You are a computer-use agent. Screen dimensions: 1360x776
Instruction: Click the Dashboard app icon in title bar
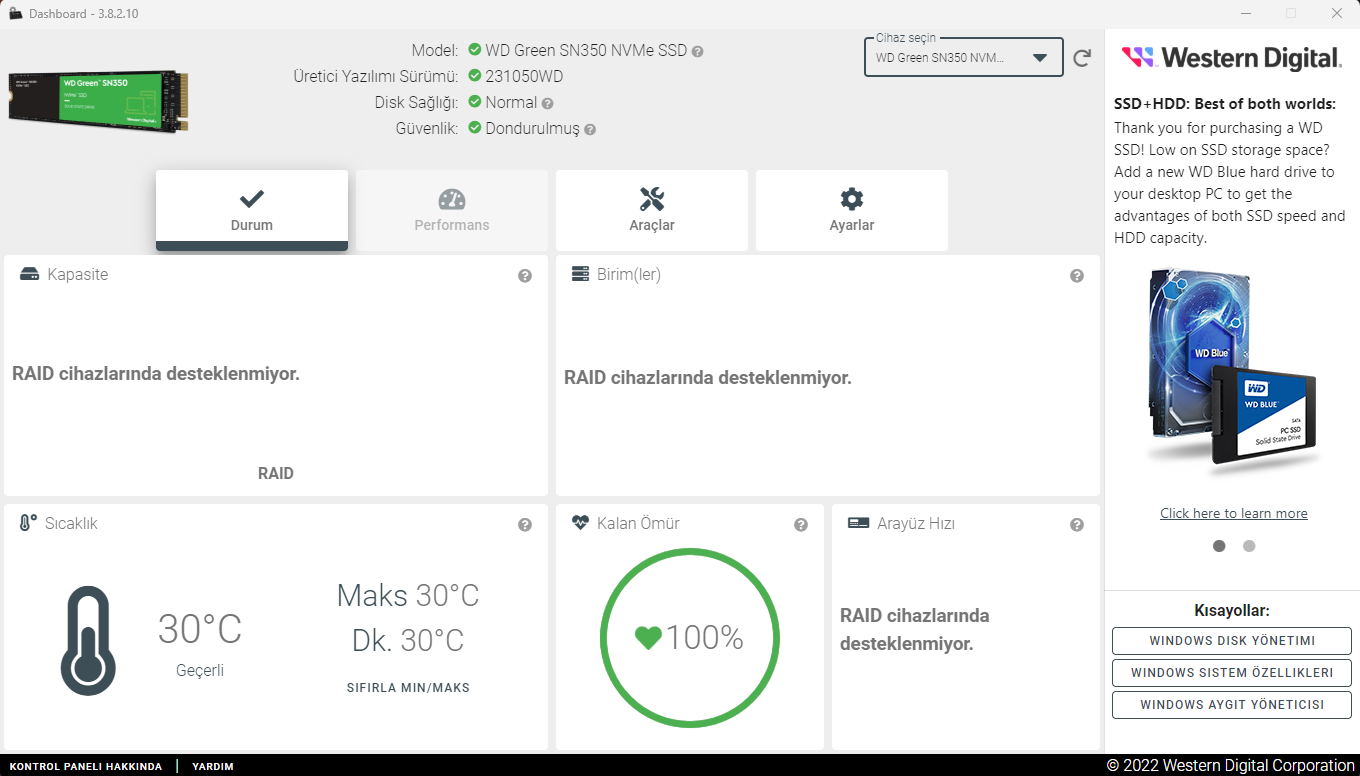pyautogui.click(x=15, y=13)
